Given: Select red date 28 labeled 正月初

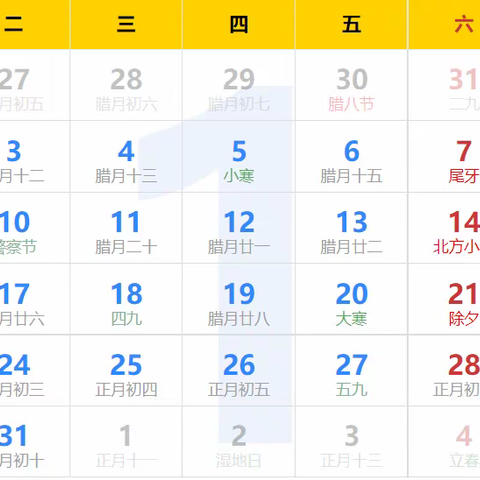Looking at the screenshot, I should click(444, 370).
